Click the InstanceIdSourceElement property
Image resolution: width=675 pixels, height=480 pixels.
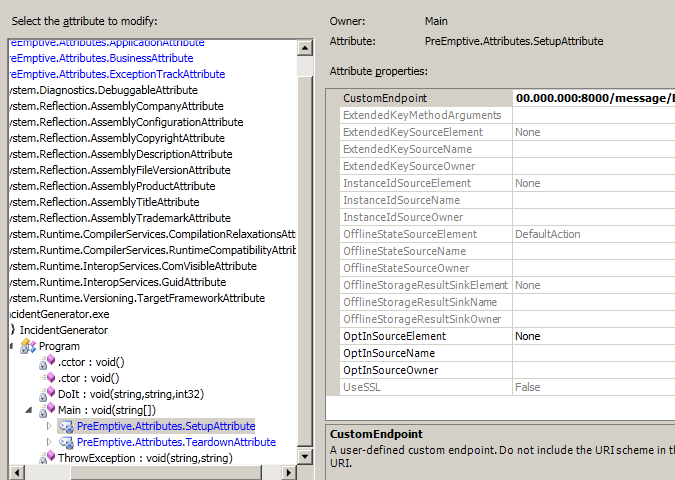(x=407, y=183)
